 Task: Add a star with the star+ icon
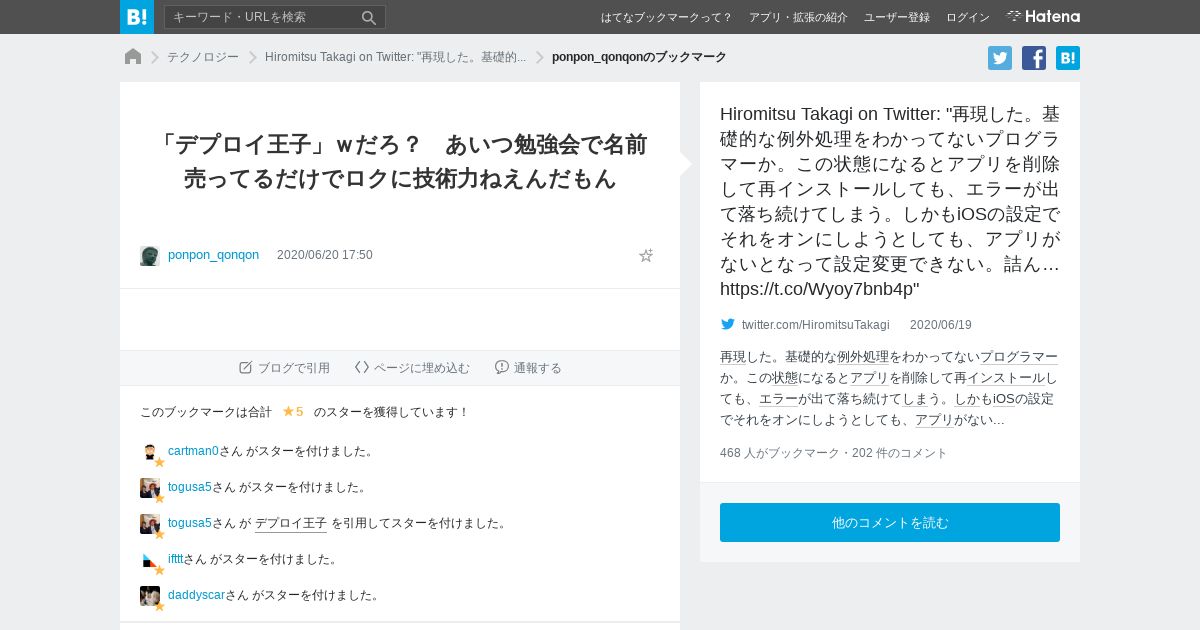click(646, 255)
